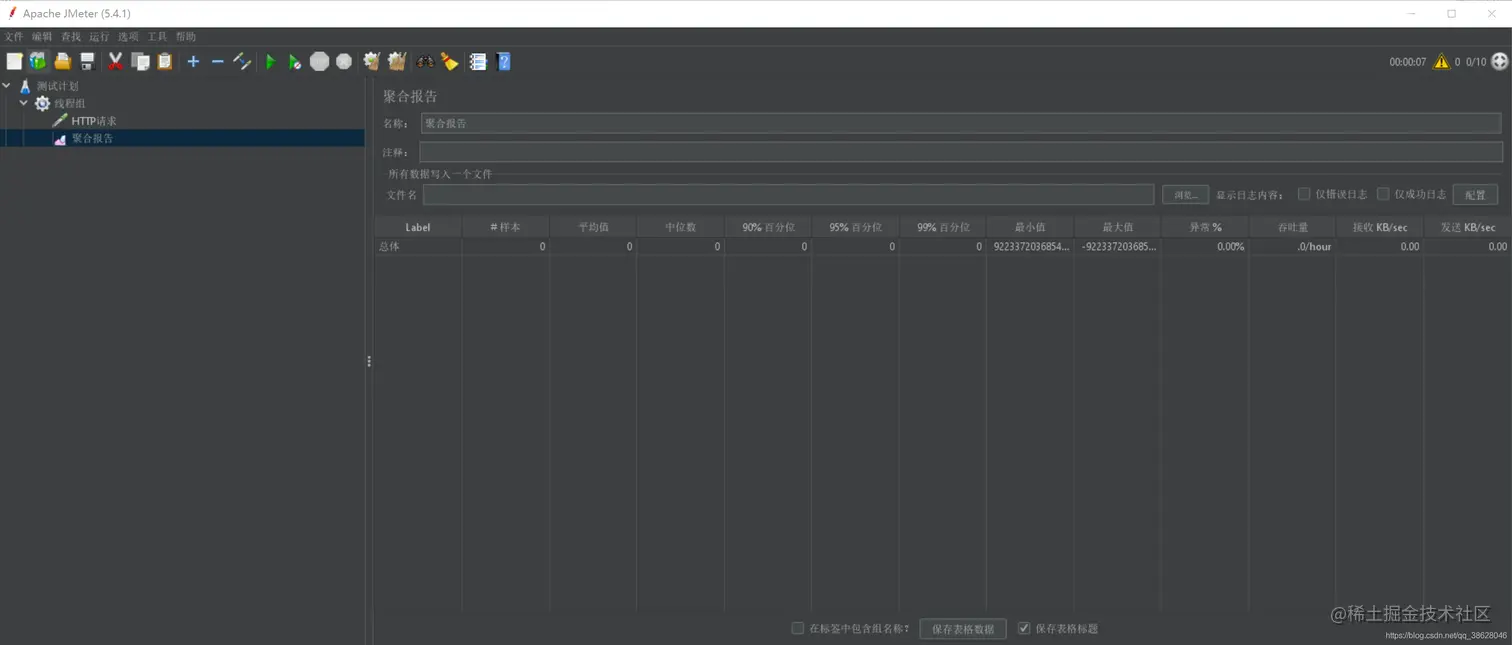This screenshot has width=1512, height=645.
Task: Click the 名称 name input field
Action: 961,123
